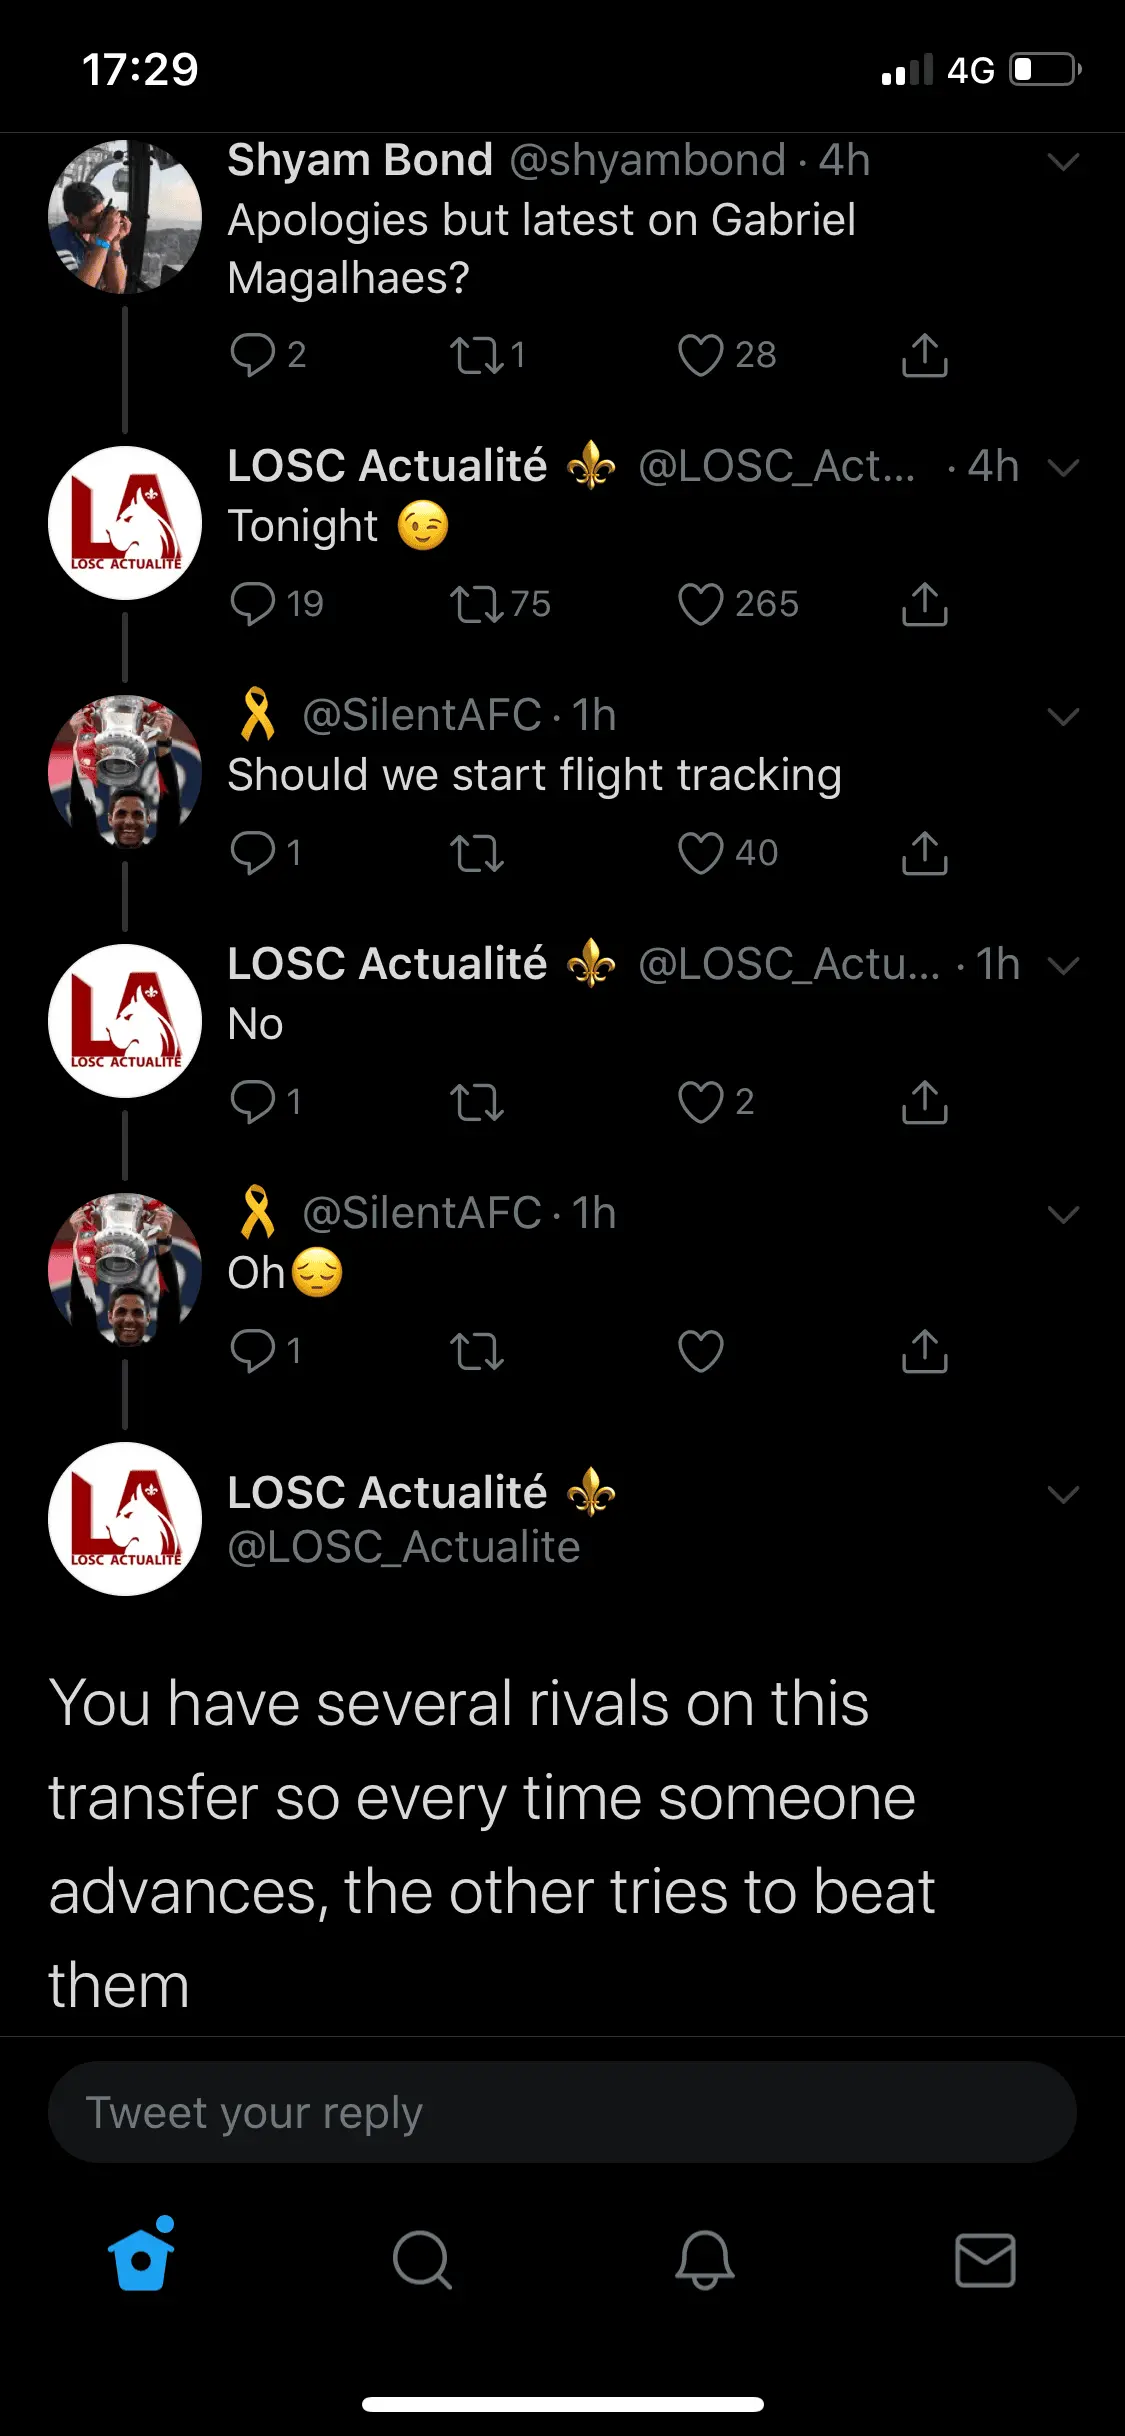Screen dimensions: 1125x2436
Task: Like Shyam Bond's tweet
Action: (x=700, y=355)
